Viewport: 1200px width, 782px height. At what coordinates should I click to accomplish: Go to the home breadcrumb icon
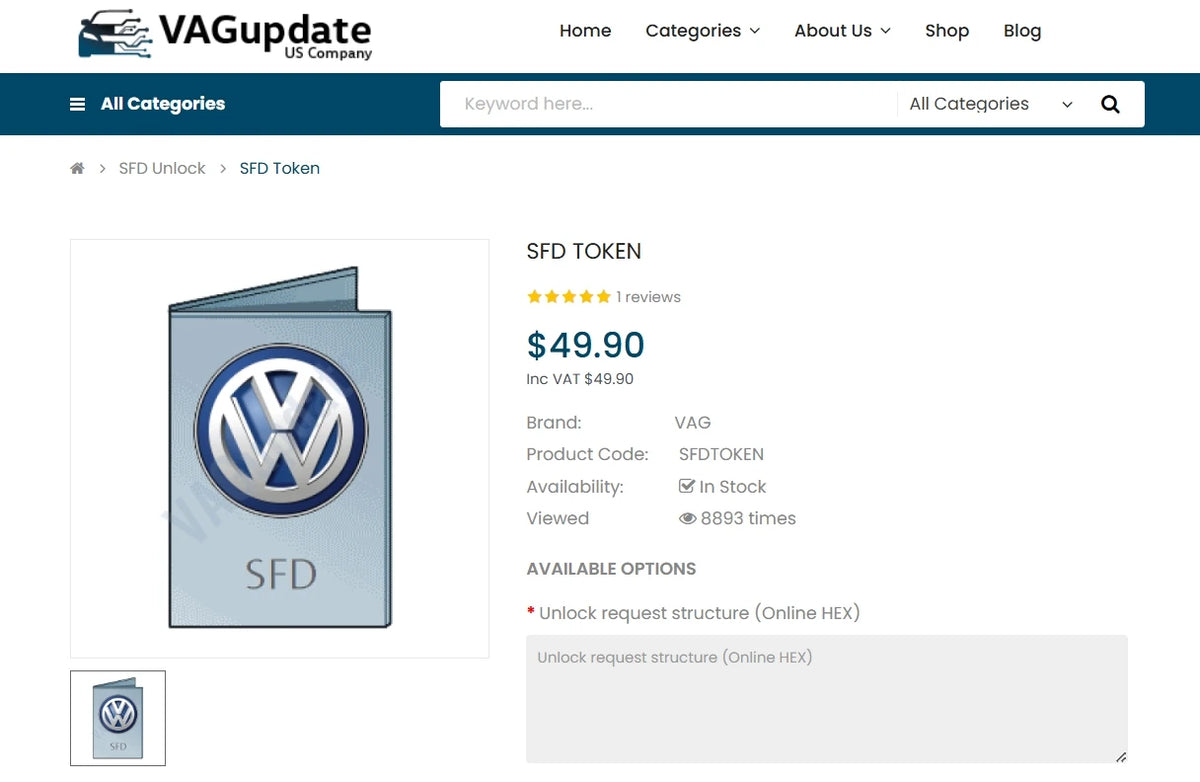pyautogui.click(x=77, y=168)
